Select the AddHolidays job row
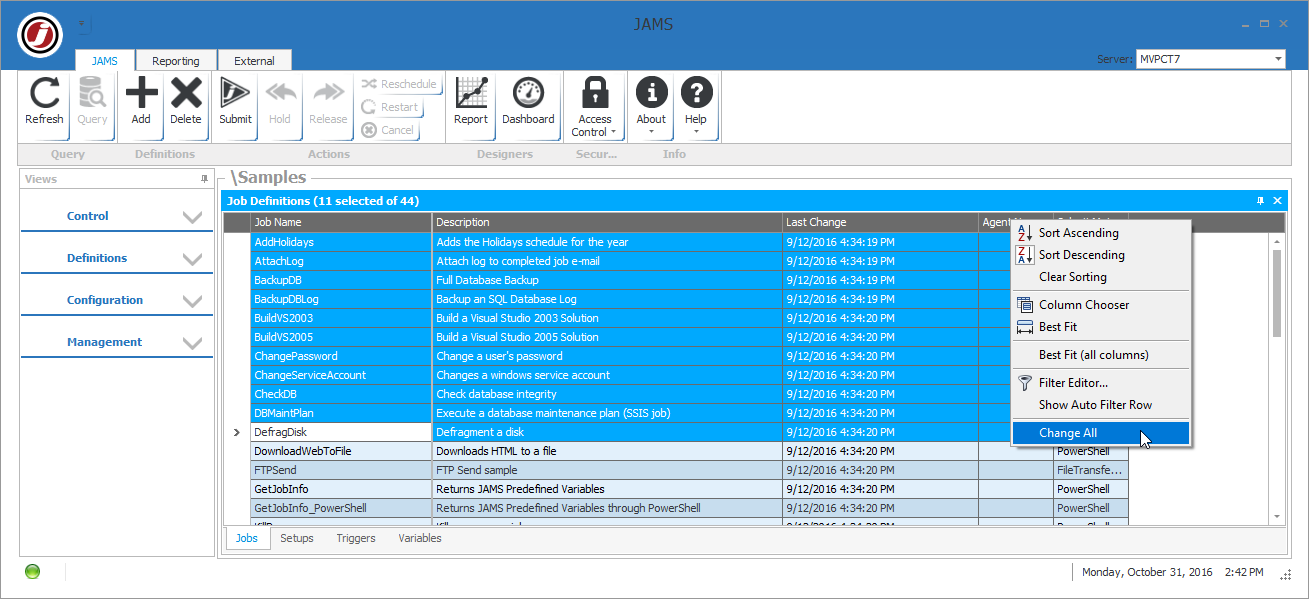Image resolution: width=1309 pixels, height=599 pixels. point(689,242)
